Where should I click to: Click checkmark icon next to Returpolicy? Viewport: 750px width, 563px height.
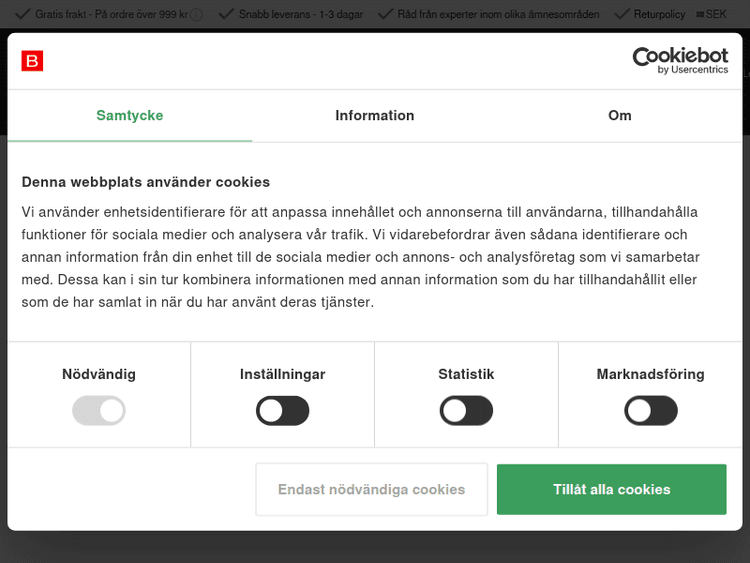pos(621,15)
